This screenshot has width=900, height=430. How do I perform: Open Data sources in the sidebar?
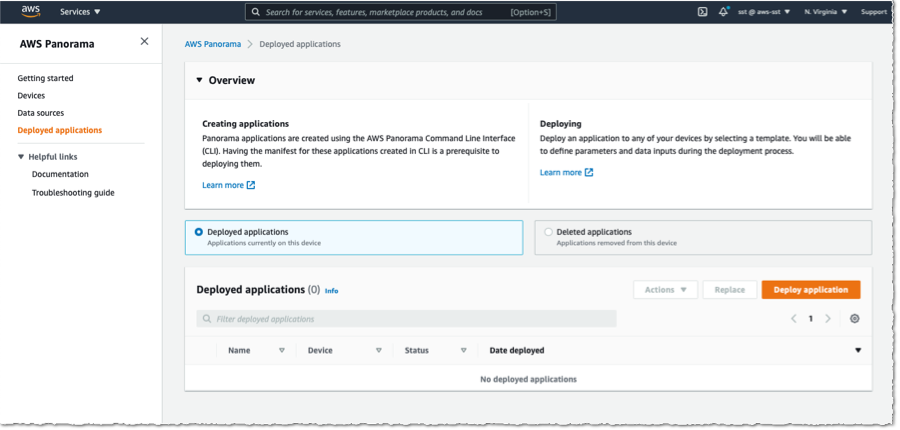(41, 113)
